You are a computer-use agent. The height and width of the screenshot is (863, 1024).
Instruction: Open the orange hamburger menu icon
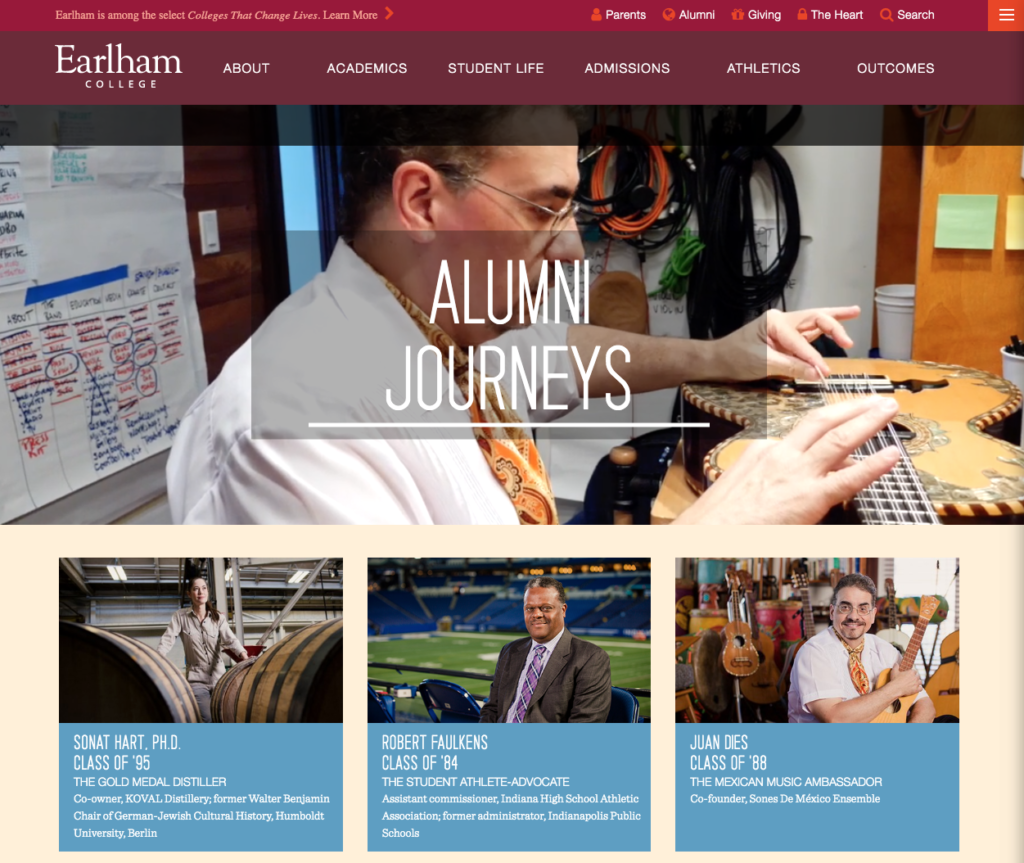tap(1006, 15)
